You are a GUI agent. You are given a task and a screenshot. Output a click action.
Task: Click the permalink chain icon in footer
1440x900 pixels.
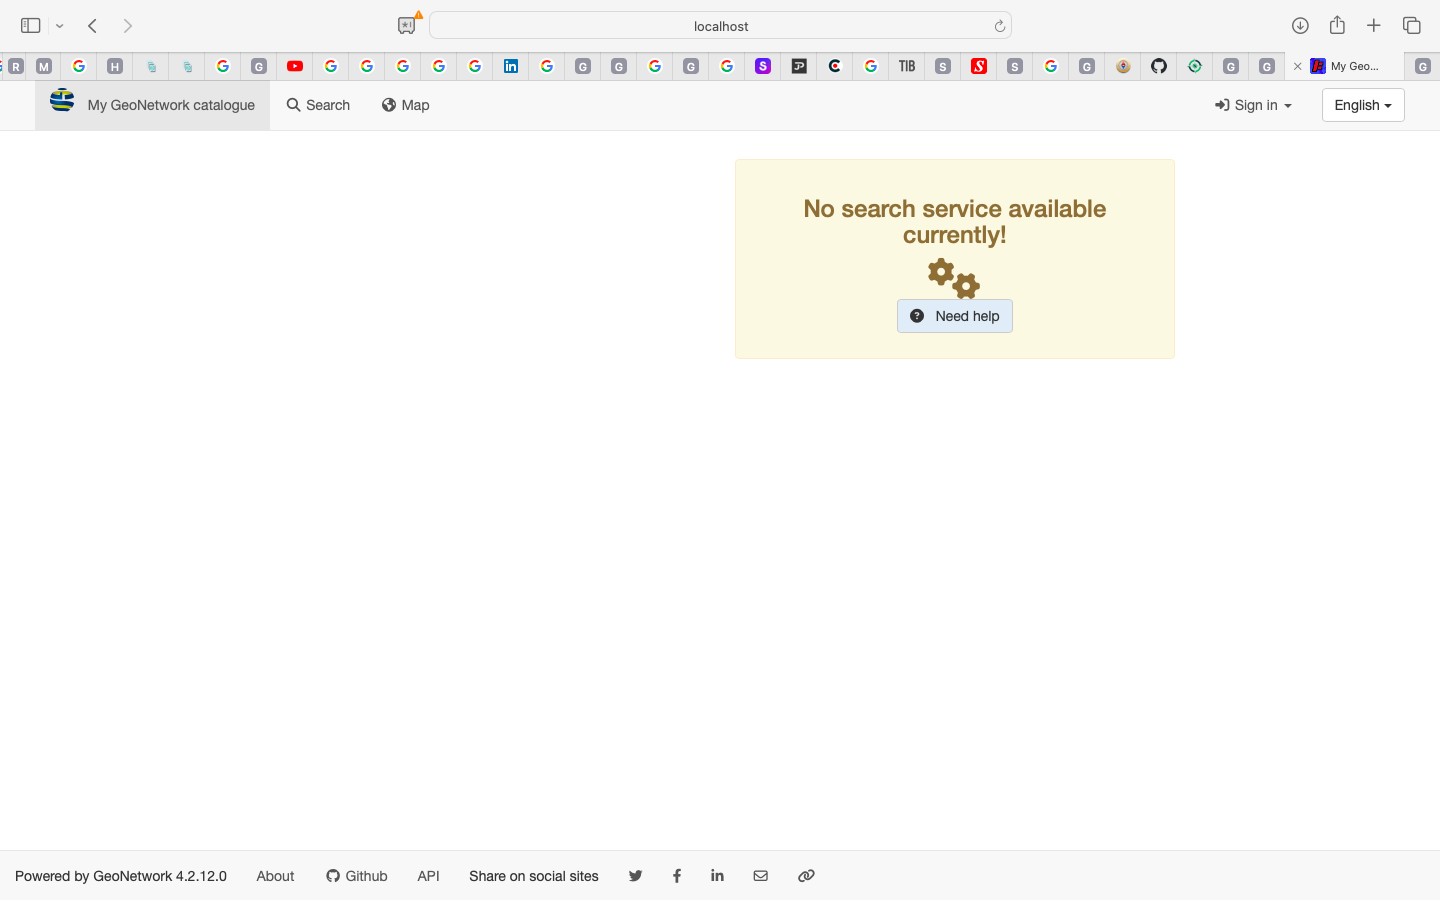pyautogui.click(x=806, y=876)
